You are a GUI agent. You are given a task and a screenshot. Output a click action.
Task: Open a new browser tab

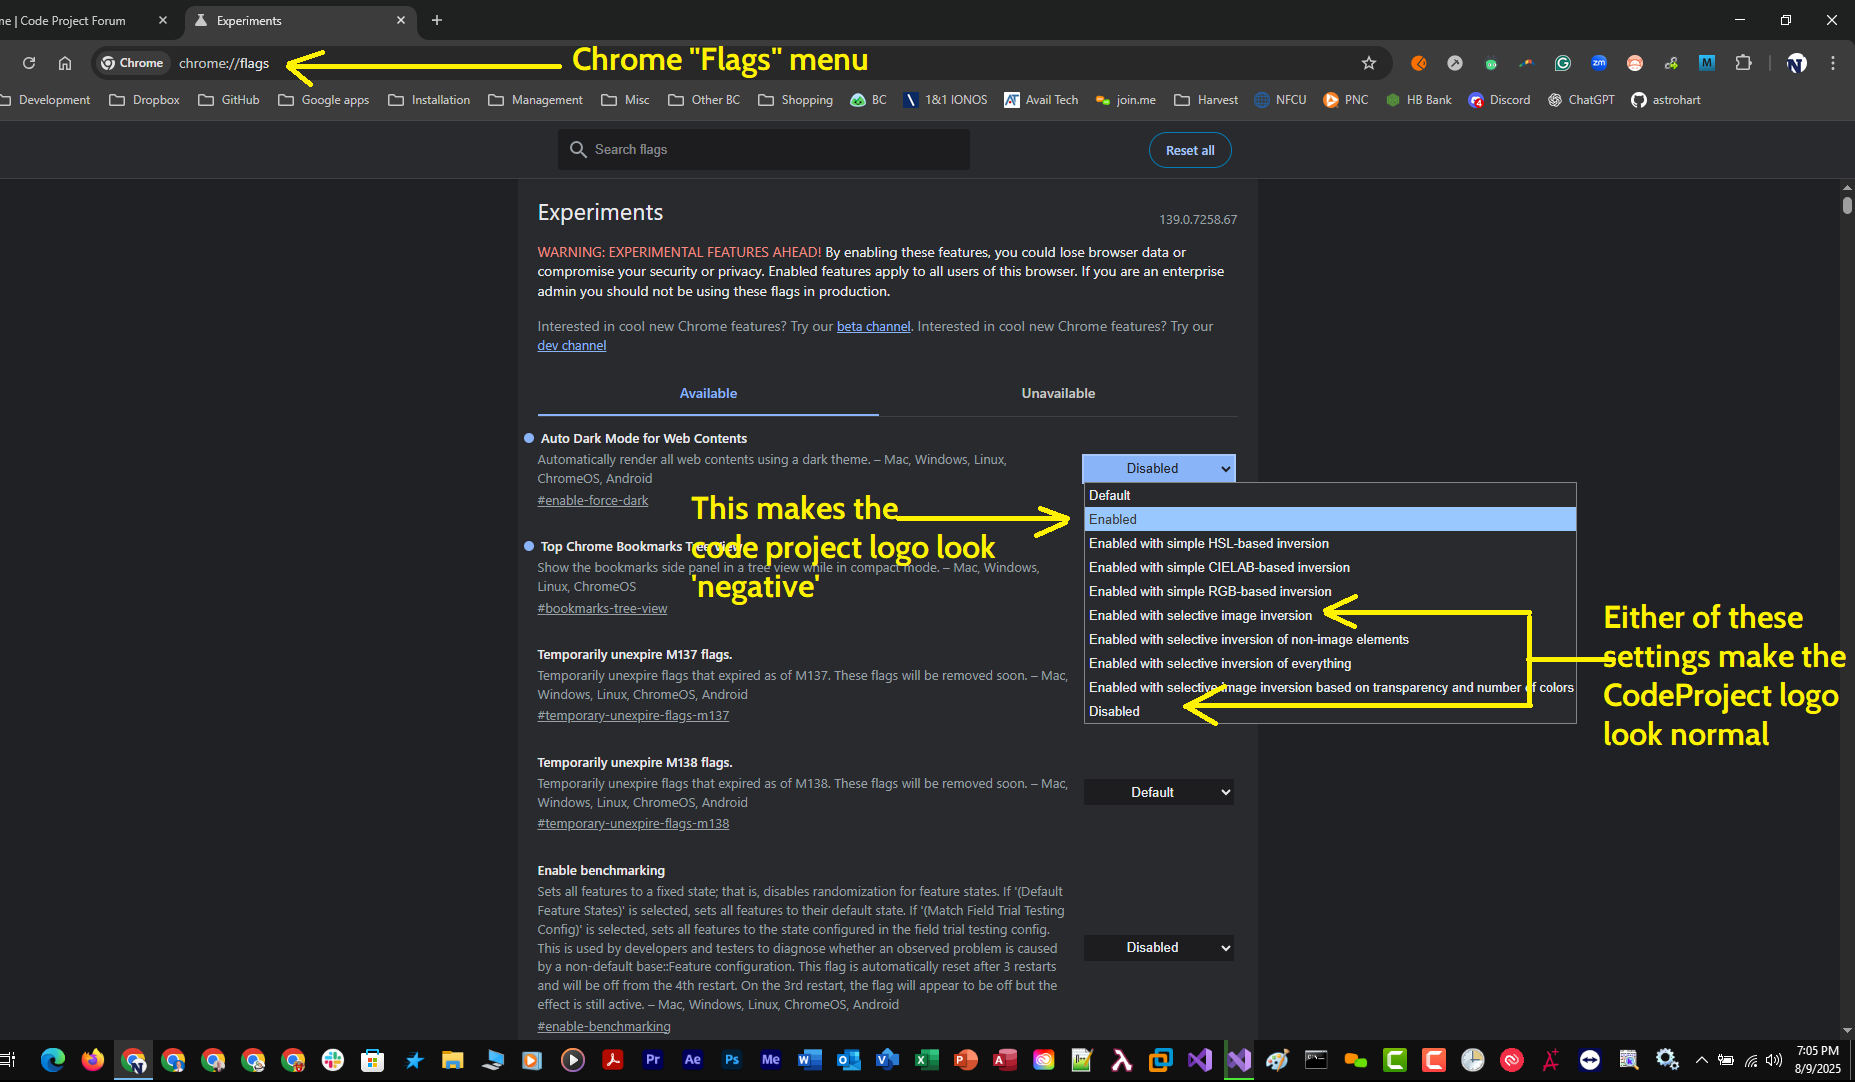[437, 20]
